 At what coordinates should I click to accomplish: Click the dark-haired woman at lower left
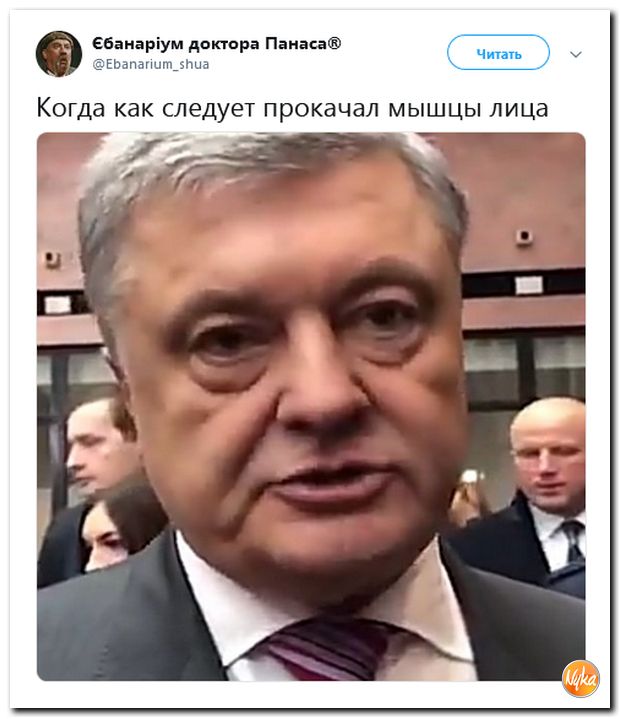pyautogui.click(x=108, y=534)
